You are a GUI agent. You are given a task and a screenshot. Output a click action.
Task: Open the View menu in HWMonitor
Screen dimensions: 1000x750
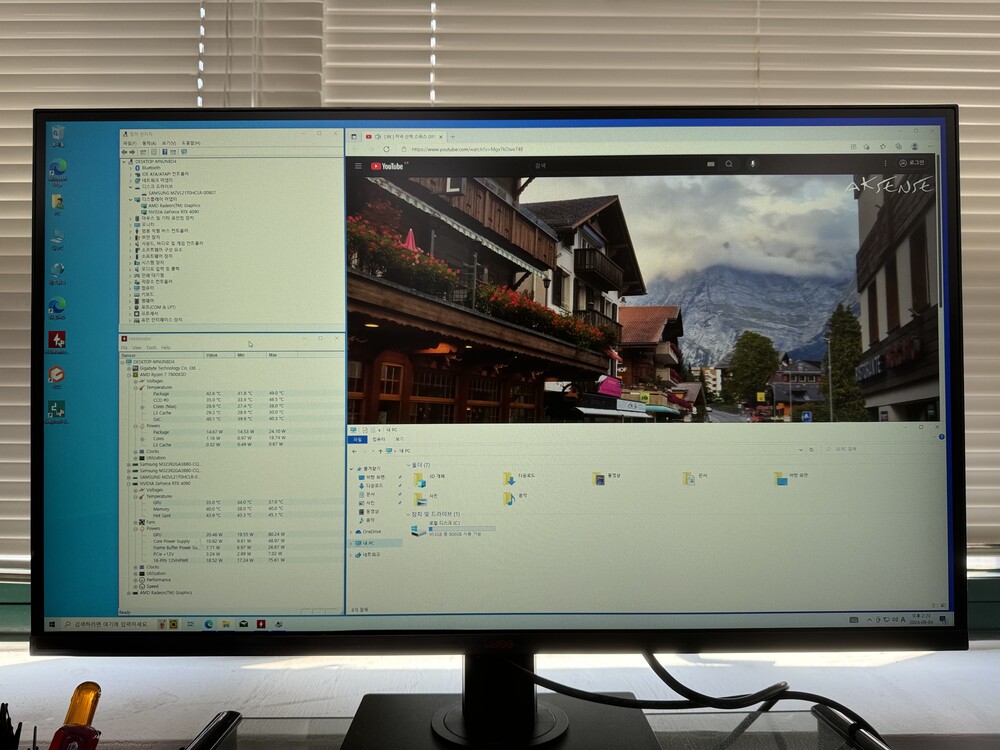138,347
